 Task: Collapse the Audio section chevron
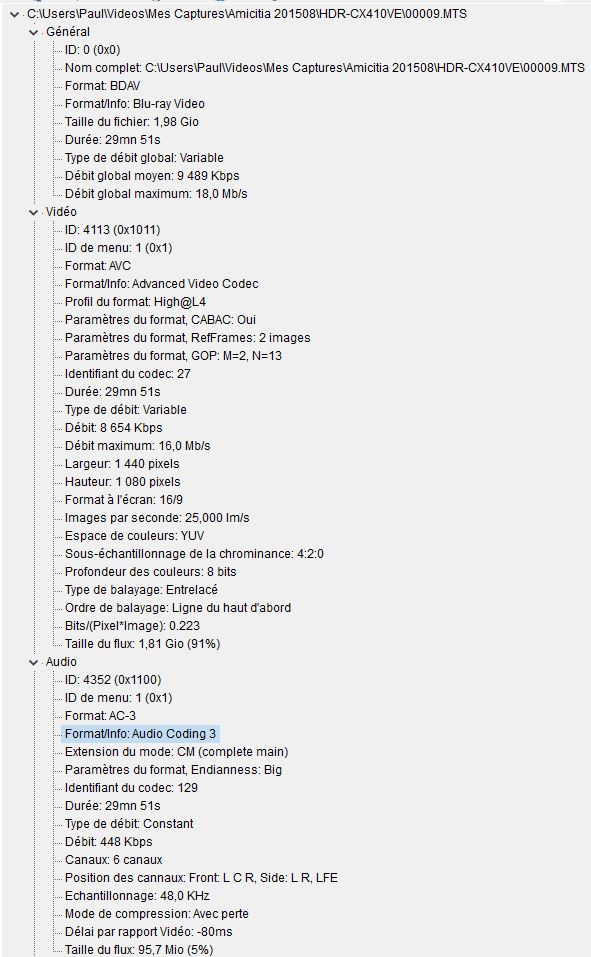[x=34, y=662]
